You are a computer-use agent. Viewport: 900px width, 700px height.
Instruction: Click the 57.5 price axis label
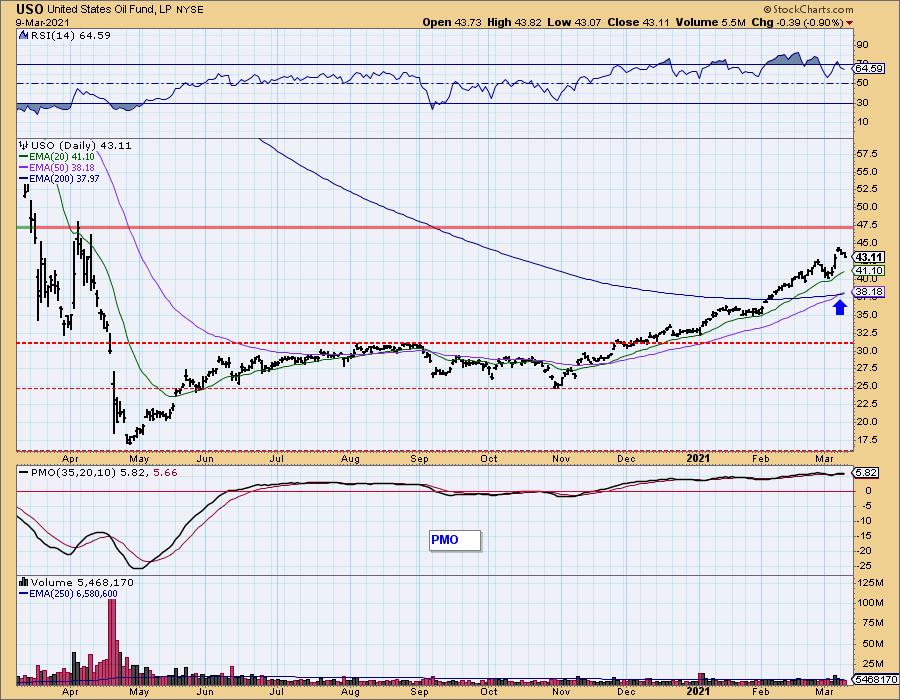pyautogui.click(x=867, y=154)
